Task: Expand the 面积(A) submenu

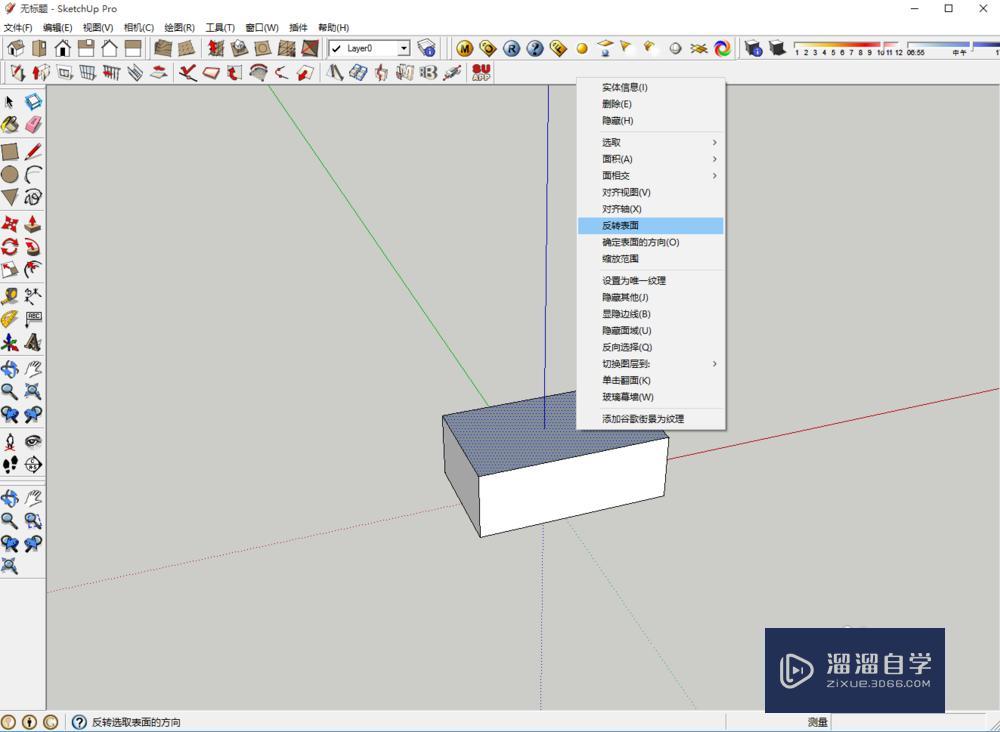Action: pyautogui.click(x=651, y=159)
